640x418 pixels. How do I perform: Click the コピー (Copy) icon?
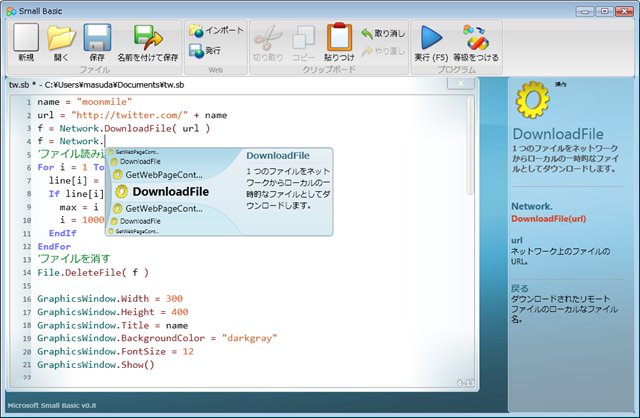pyautogui.click(x=303, y=39)
